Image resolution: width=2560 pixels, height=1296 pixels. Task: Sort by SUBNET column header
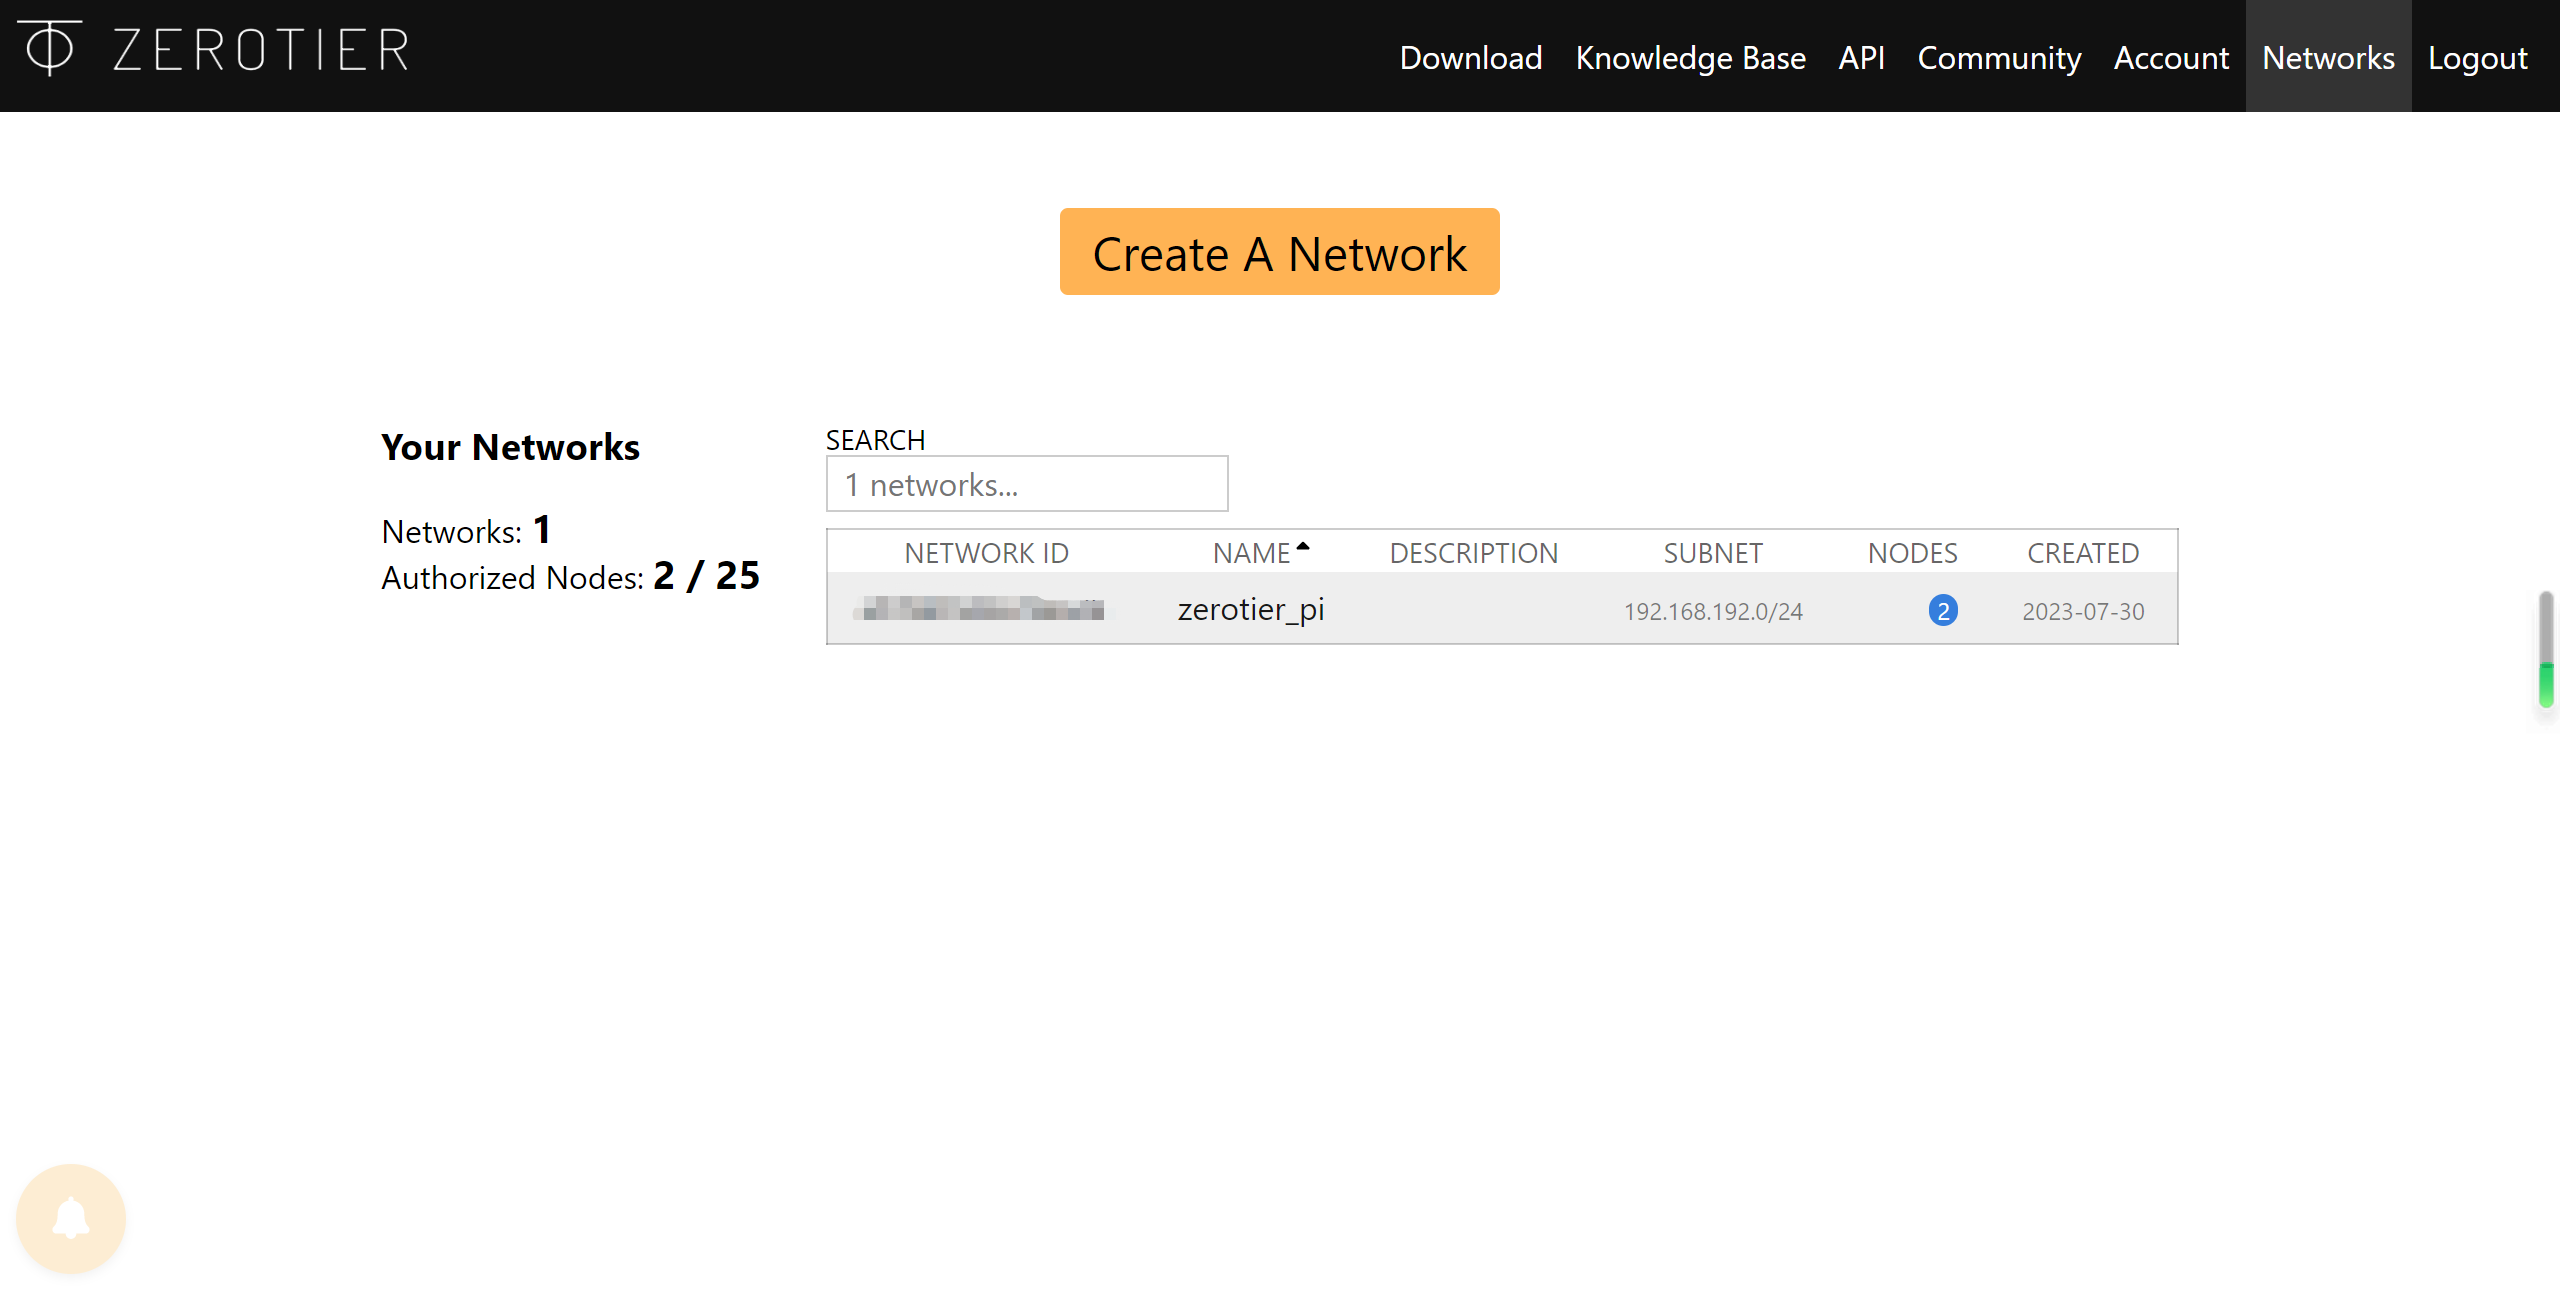(x=1712, y=553)
